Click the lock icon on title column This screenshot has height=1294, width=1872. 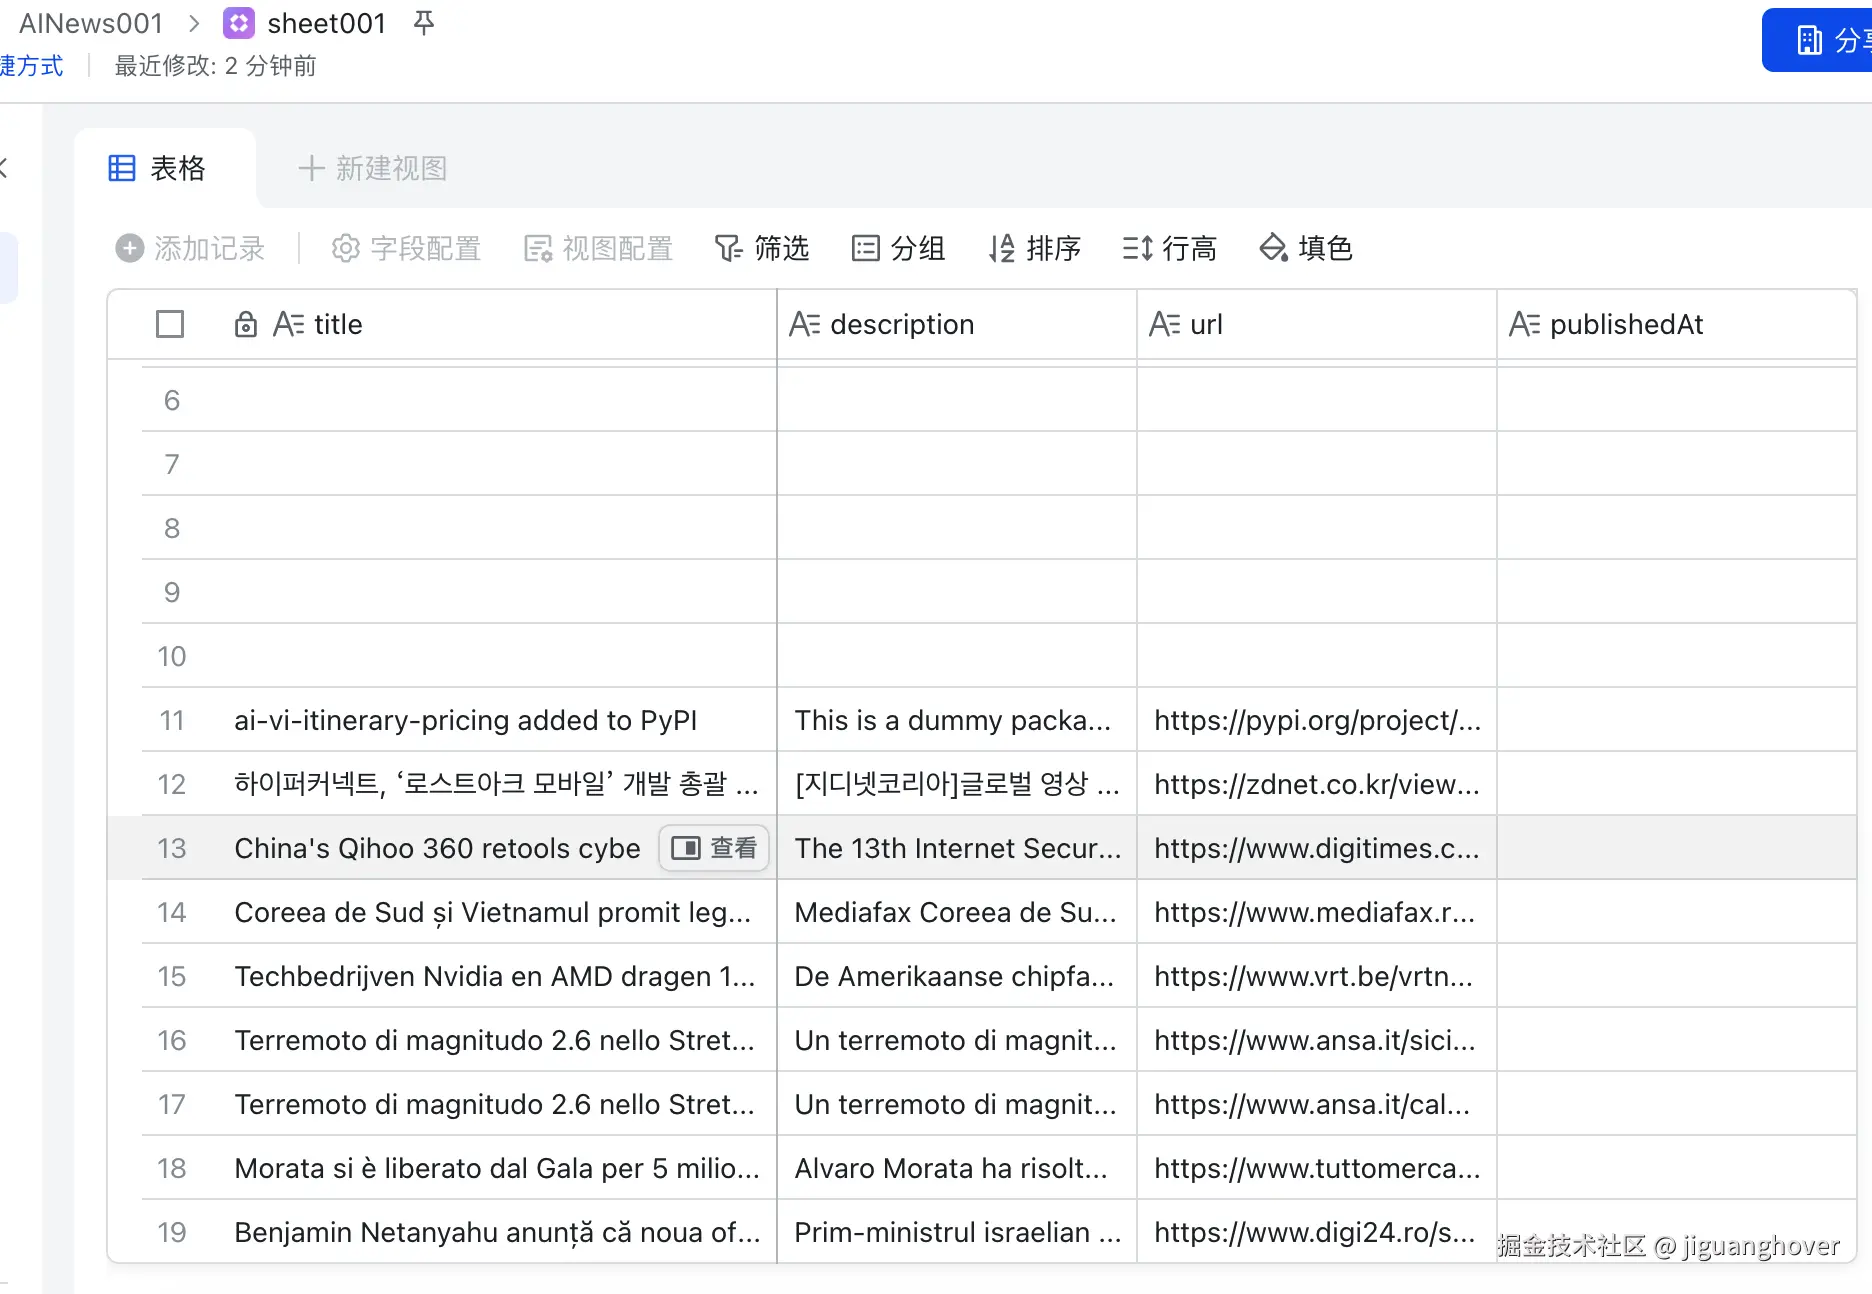(246, 324)
